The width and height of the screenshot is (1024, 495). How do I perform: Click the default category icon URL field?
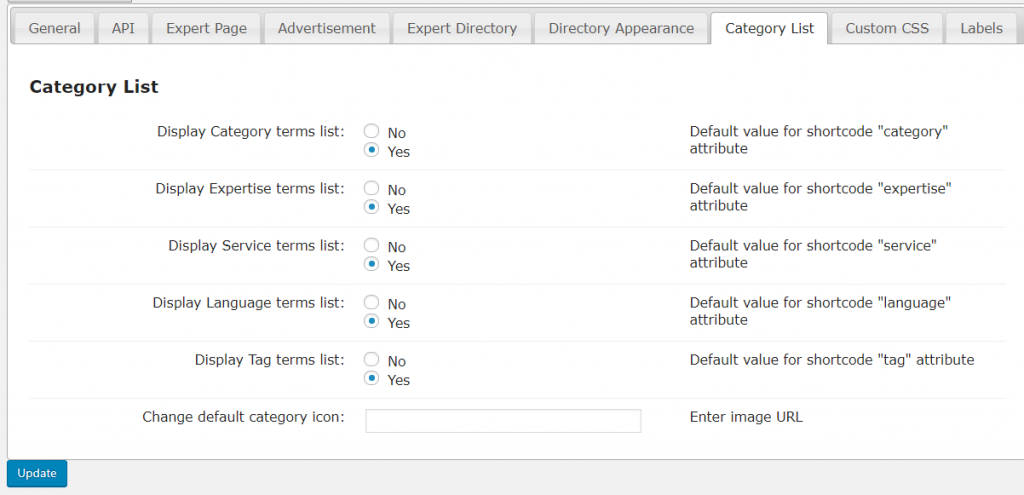(x=503, y=421)
